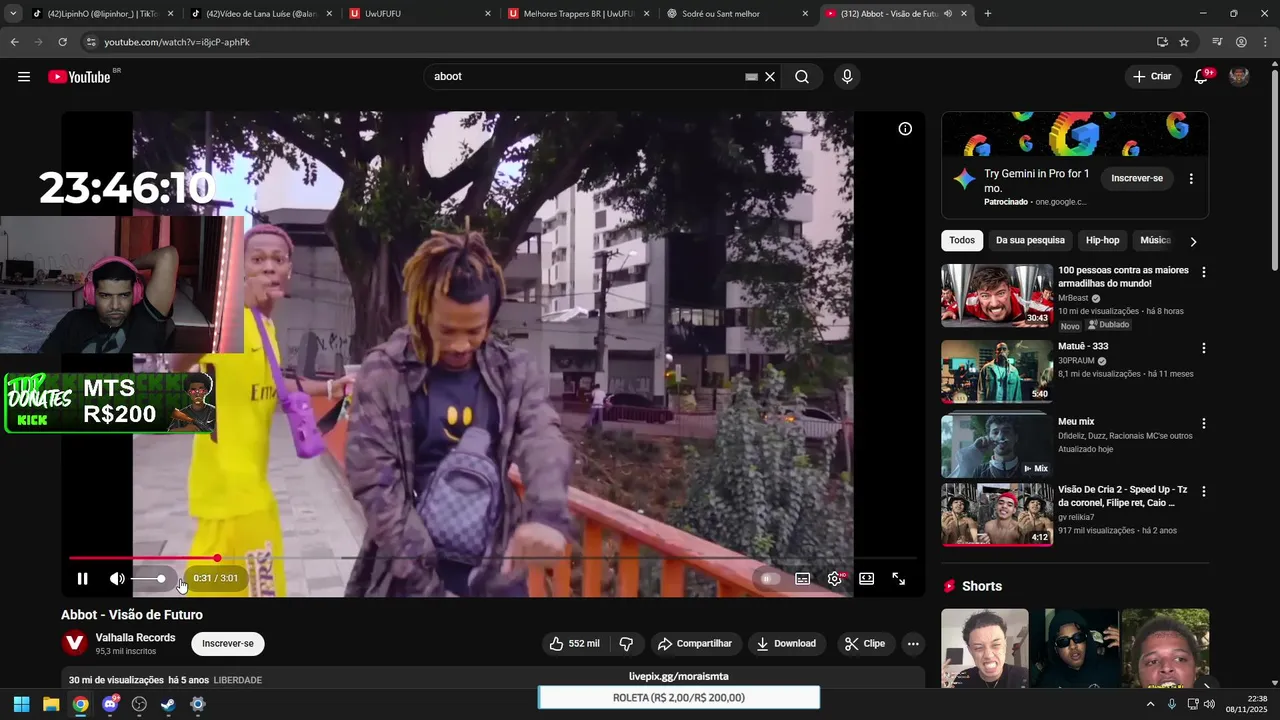Open the Meu mix playlist thumbnail
The width and height of the screenshot is (1280, 720).
tap(997, 446)
